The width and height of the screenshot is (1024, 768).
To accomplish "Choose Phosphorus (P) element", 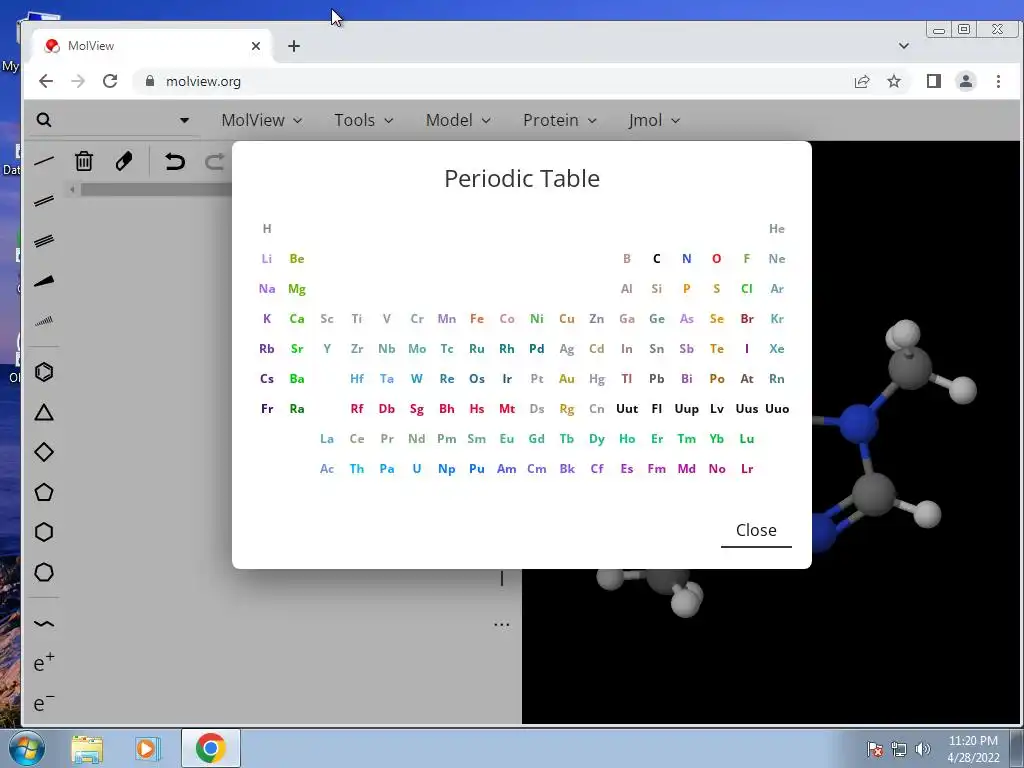I will (x=686, y=289).
